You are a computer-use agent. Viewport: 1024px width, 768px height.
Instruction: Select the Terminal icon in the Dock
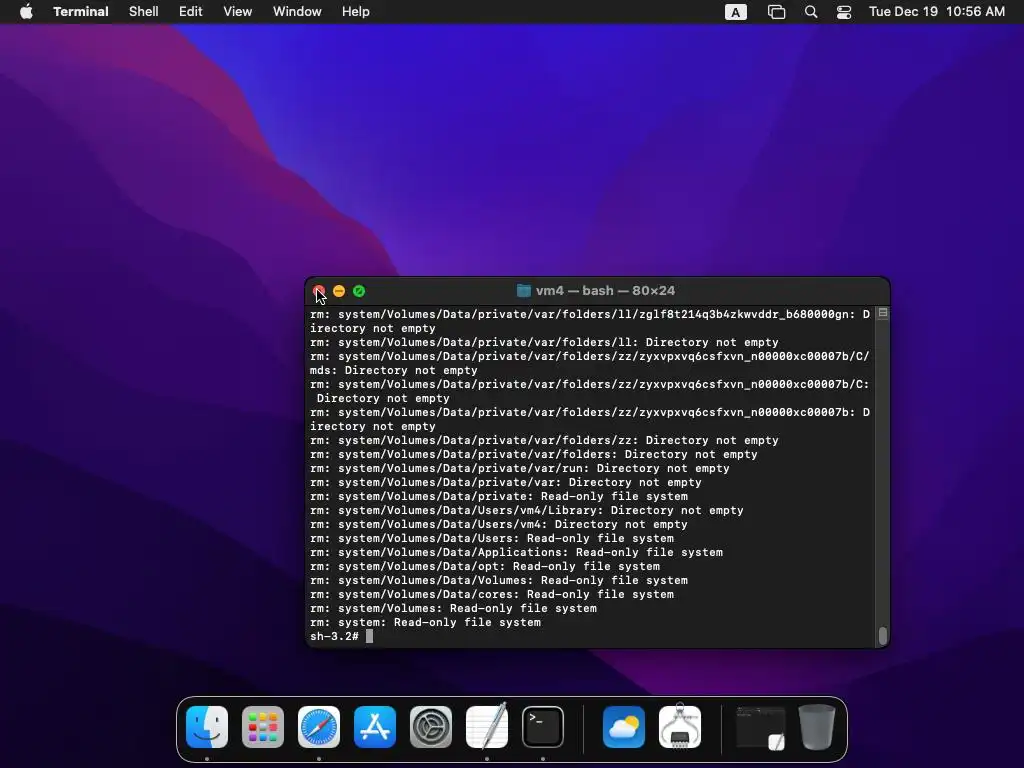point(543,727)
